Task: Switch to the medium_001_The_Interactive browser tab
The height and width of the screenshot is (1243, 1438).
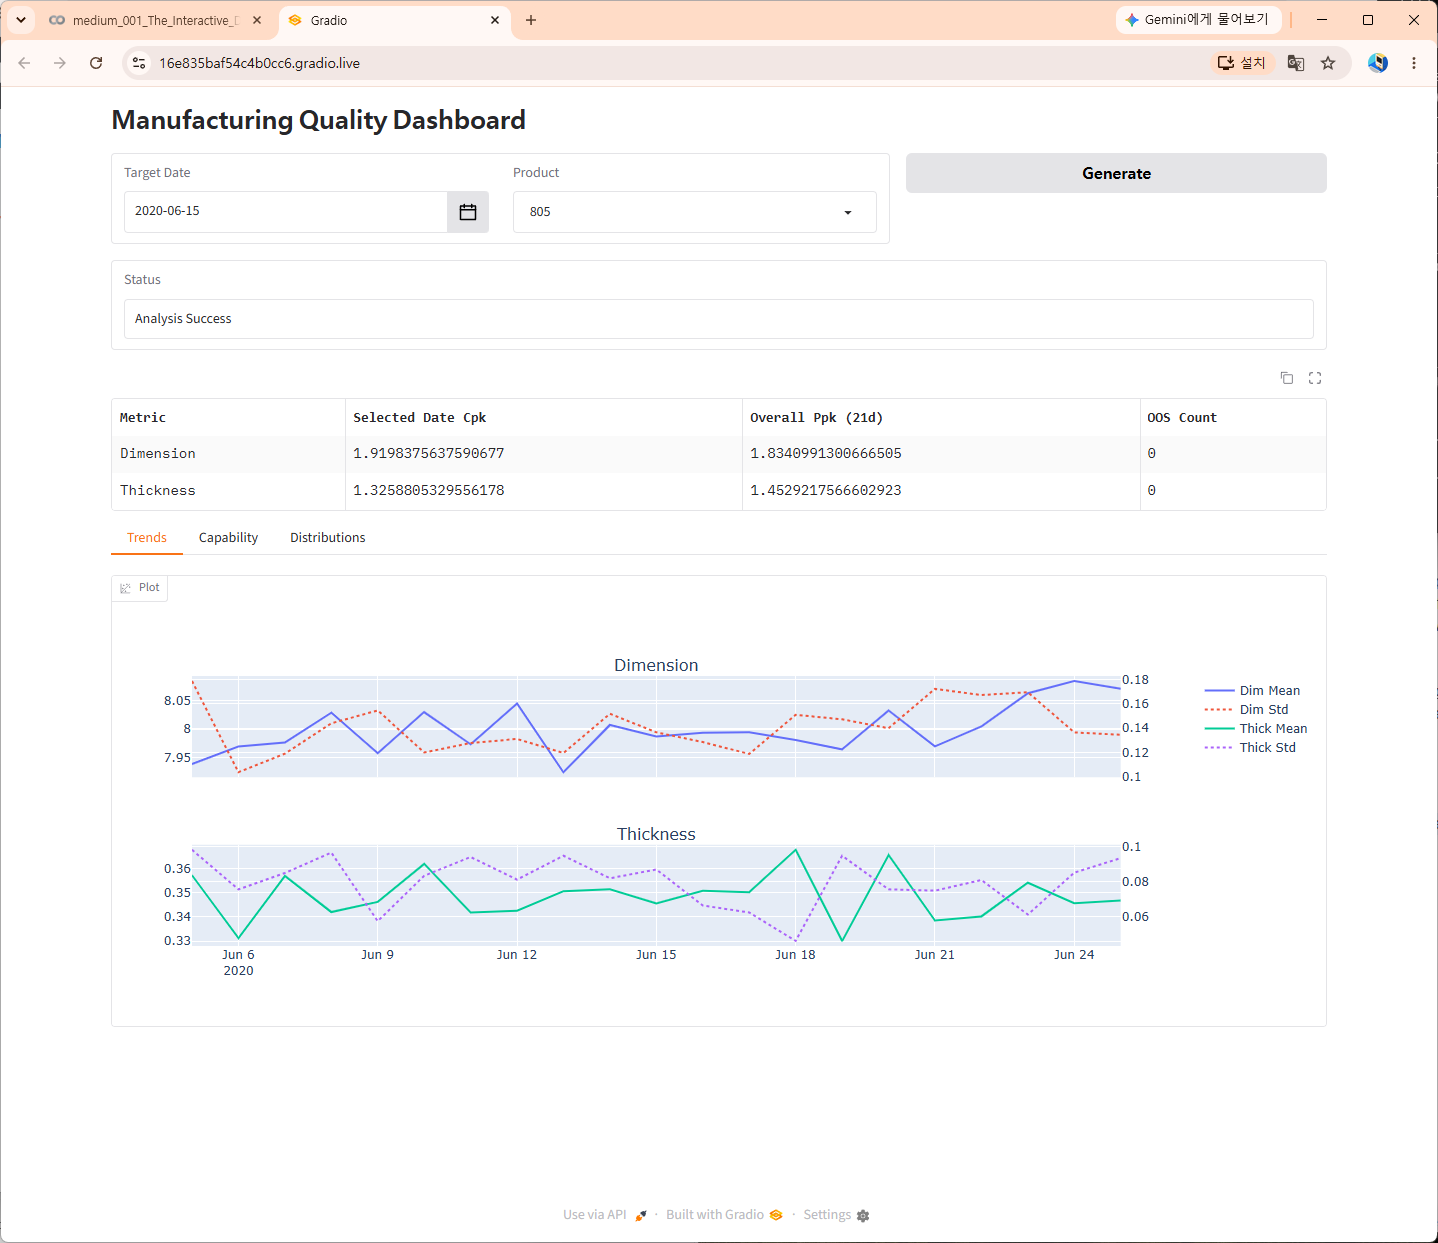Action: tap(155, 20)
